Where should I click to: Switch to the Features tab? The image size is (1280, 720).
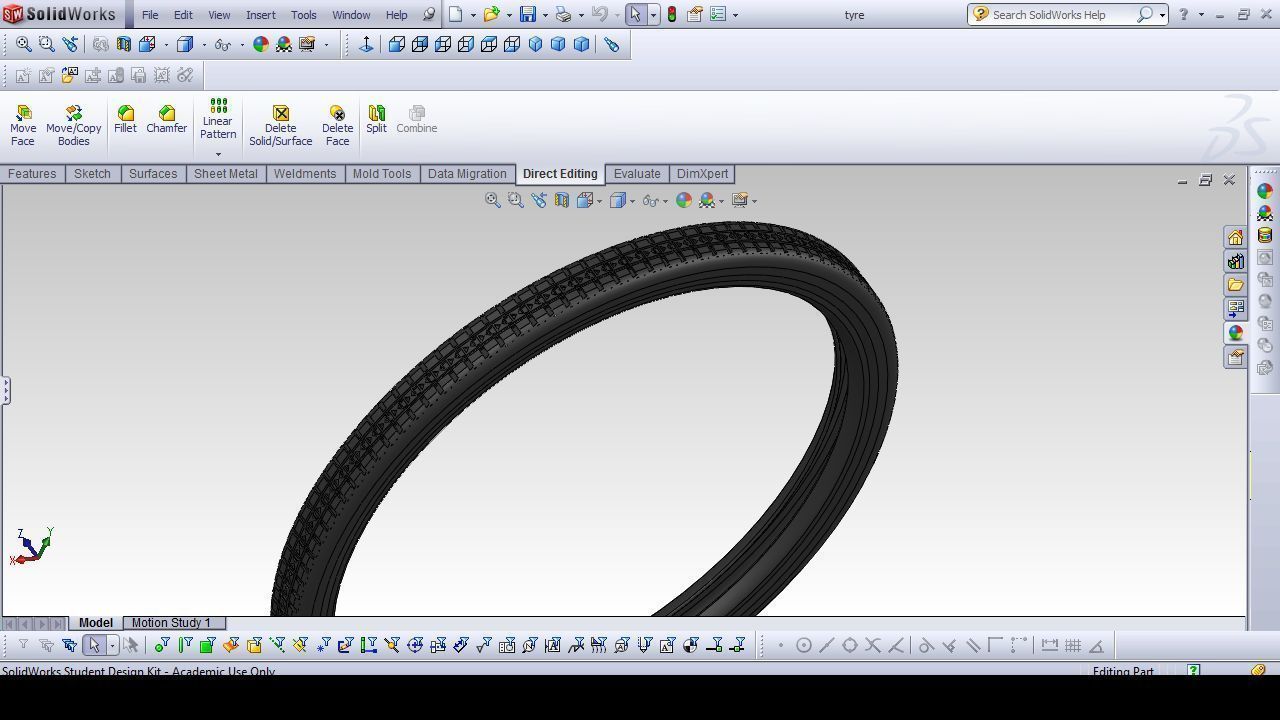point(32,174)
